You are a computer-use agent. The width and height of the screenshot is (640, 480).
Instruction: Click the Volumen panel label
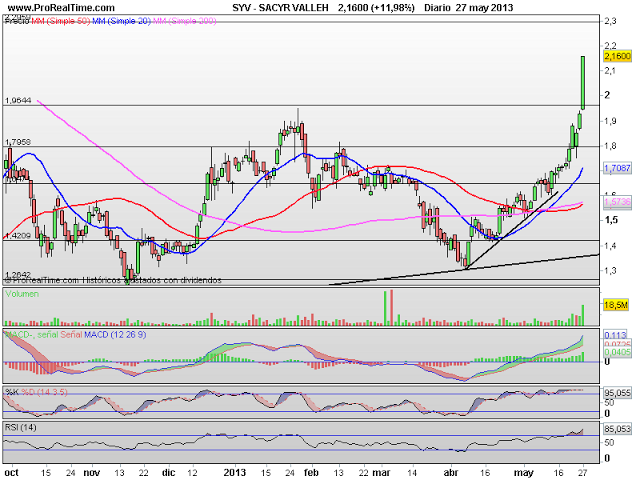24,295
